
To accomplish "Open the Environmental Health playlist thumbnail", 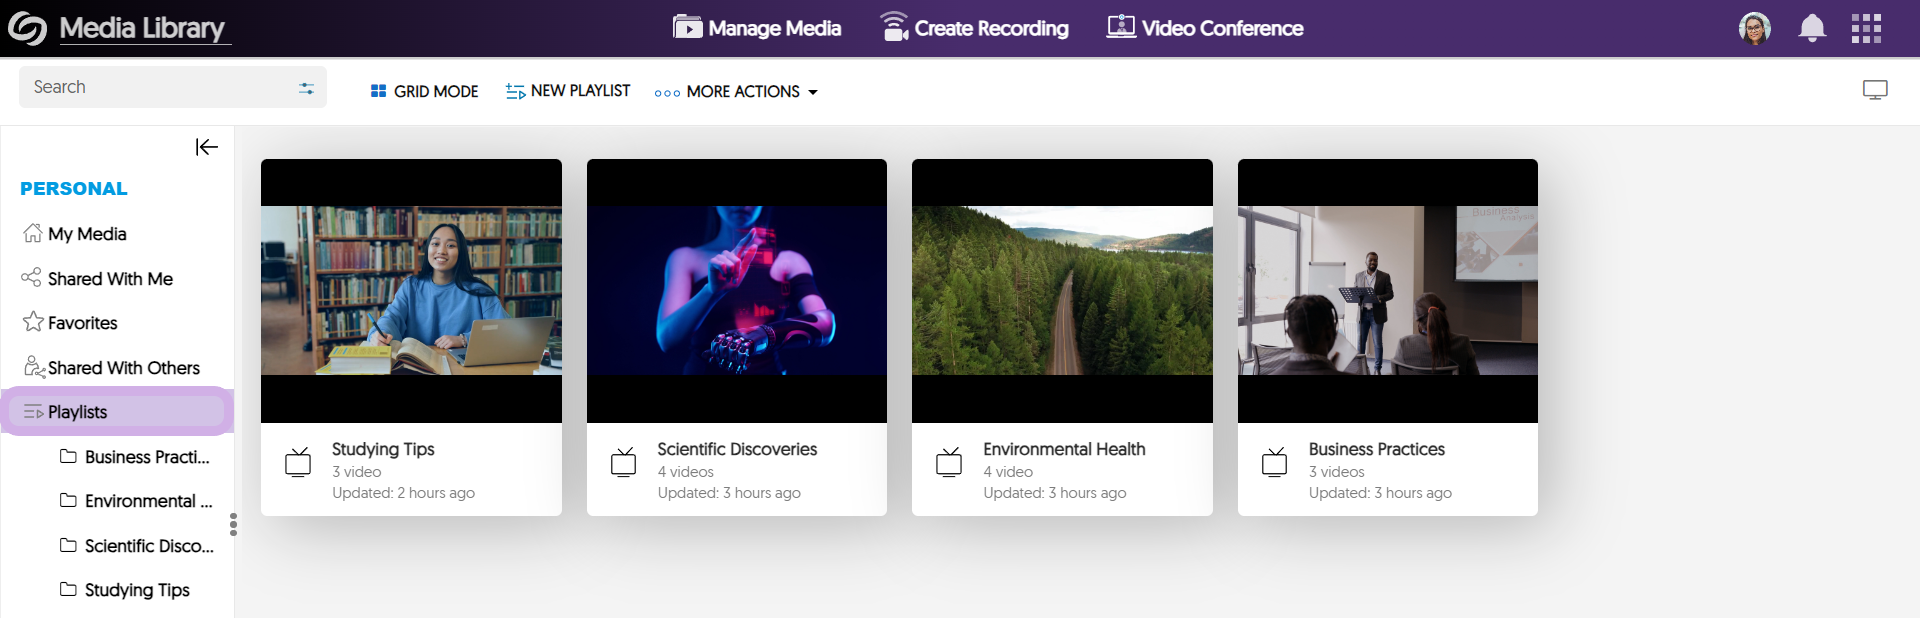I will 1062,290.
